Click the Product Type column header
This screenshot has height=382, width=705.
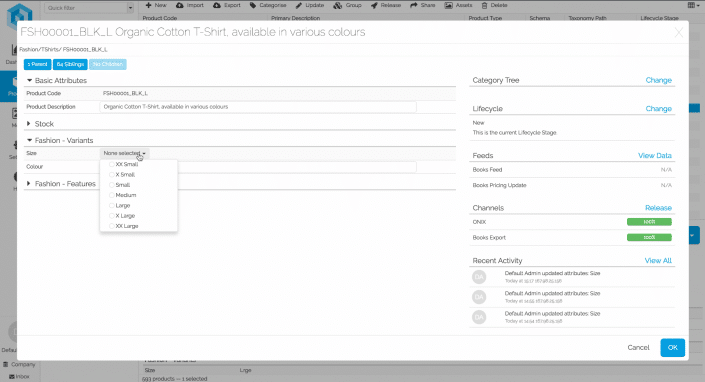(x=485, y=18)
